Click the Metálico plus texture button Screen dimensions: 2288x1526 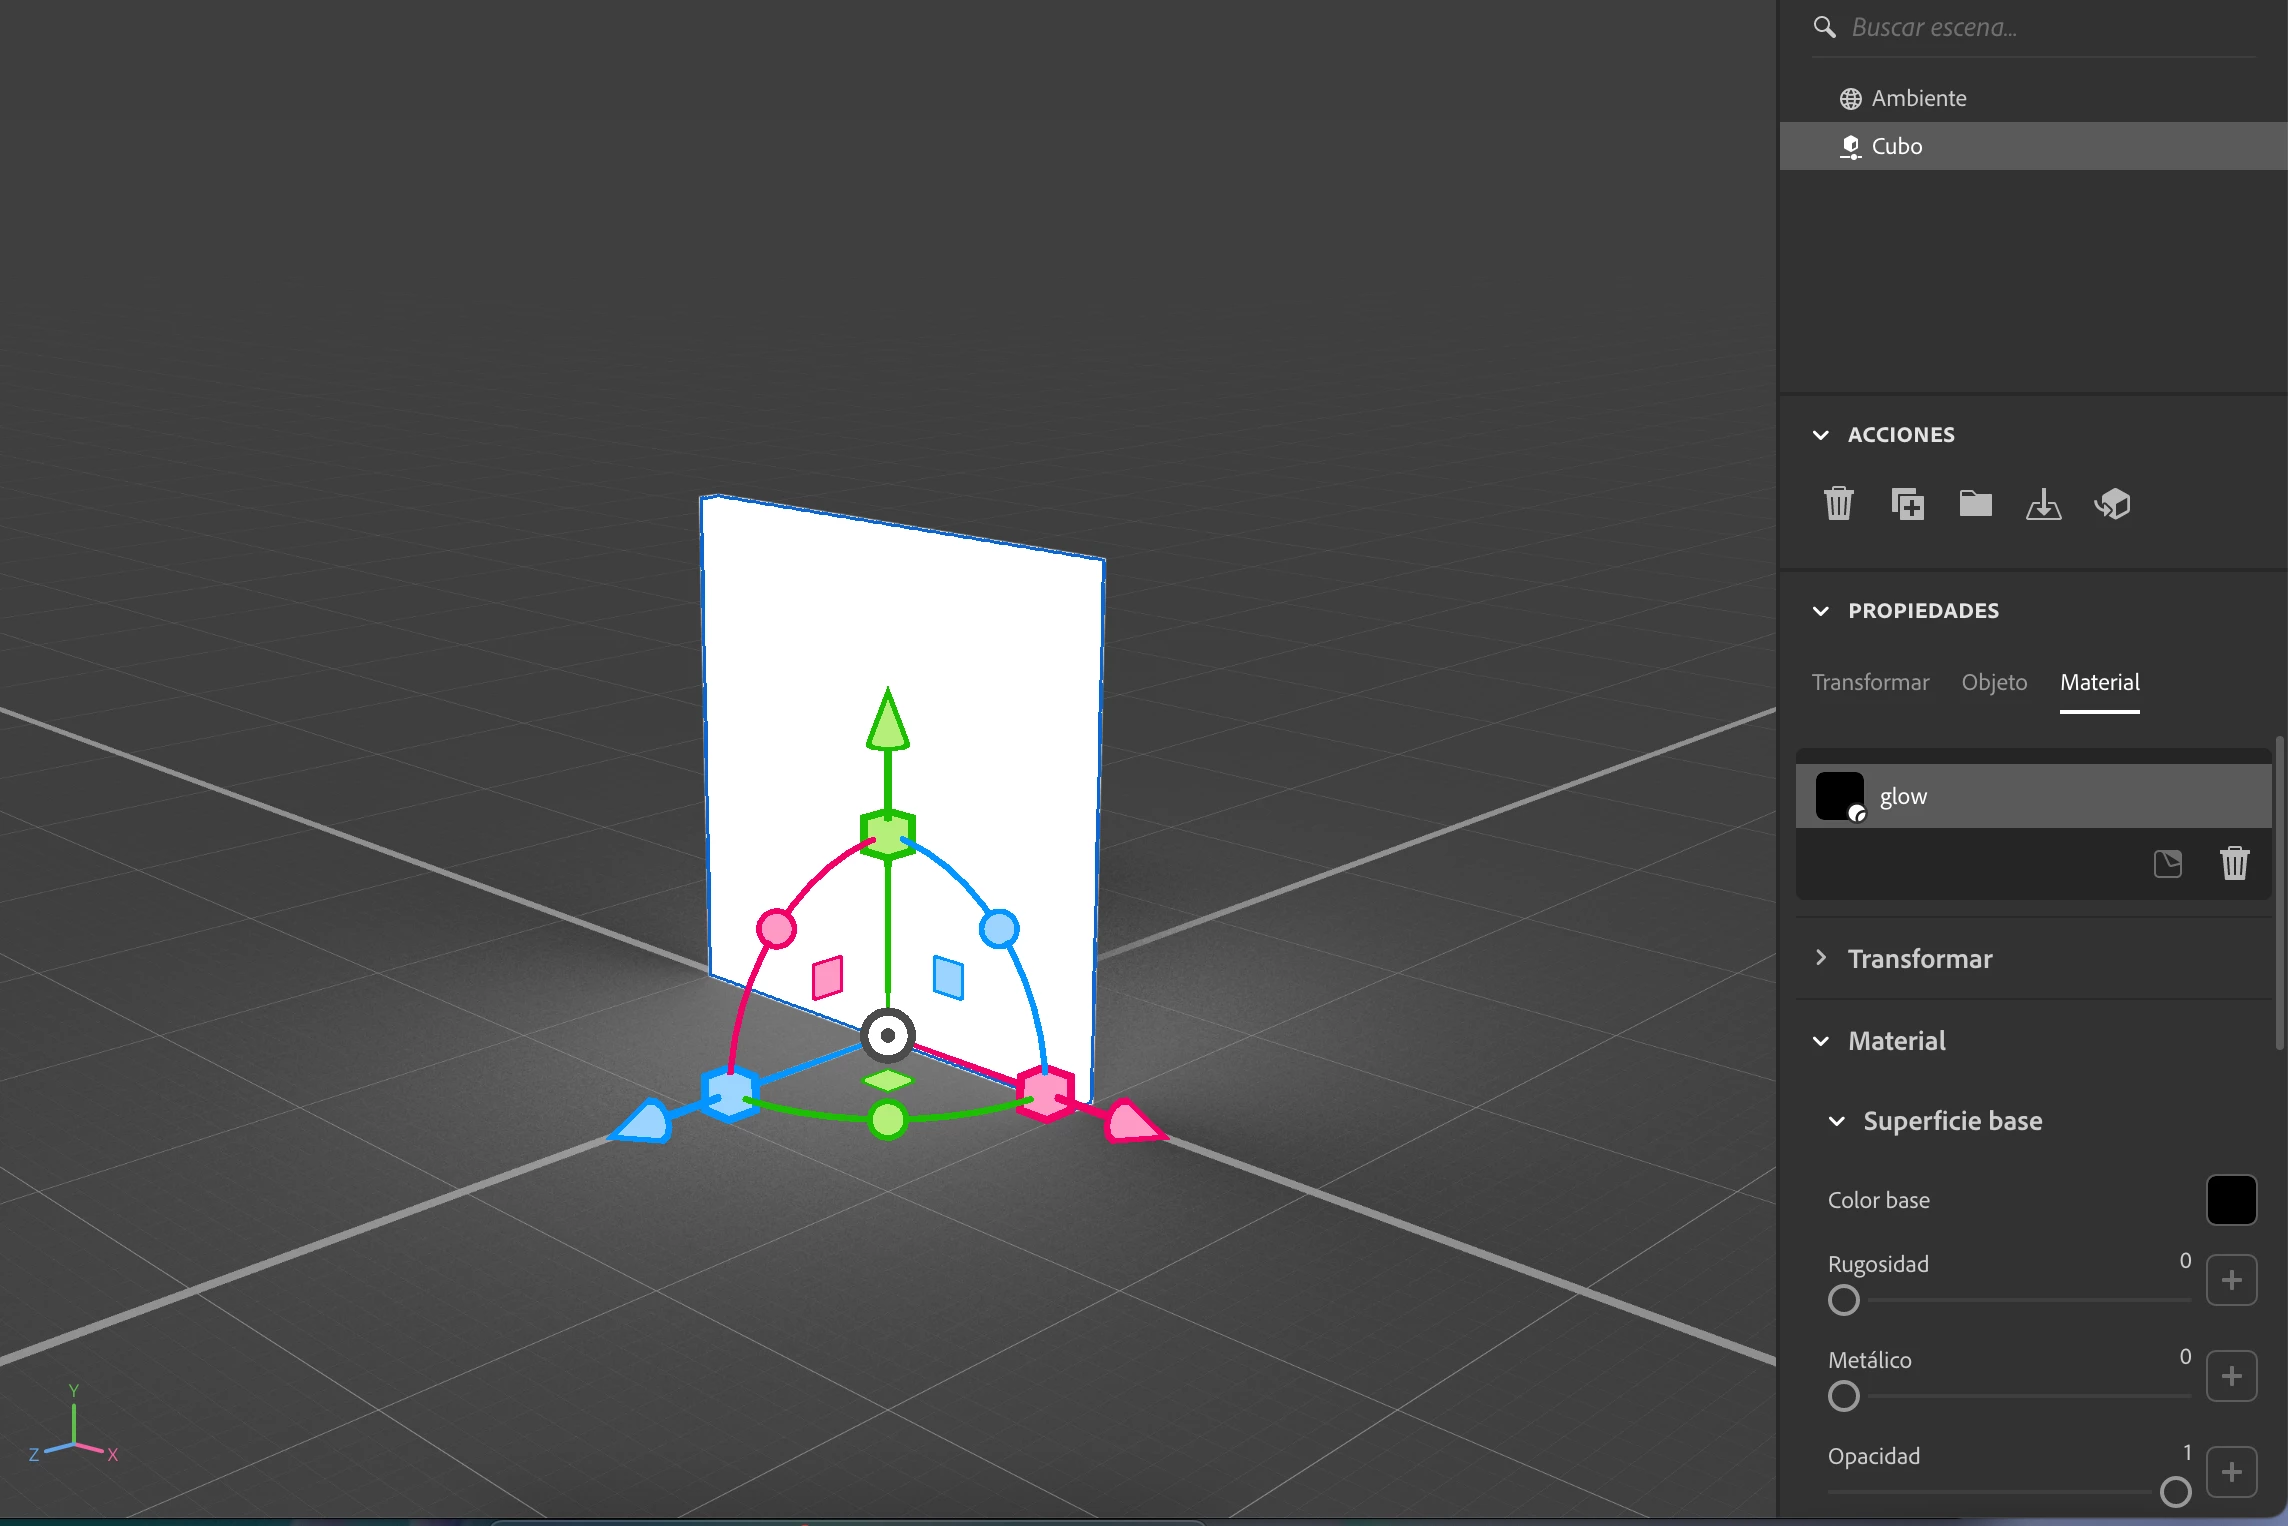[2231, 1376]
